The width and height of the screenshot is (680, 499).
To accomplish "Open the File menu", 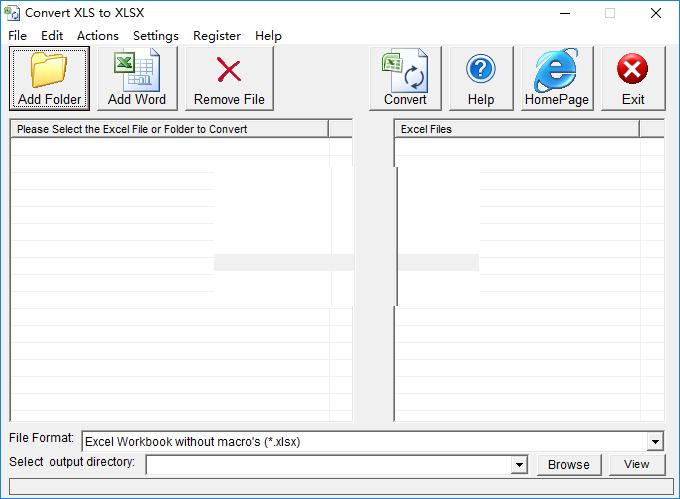I will [17, 36].
